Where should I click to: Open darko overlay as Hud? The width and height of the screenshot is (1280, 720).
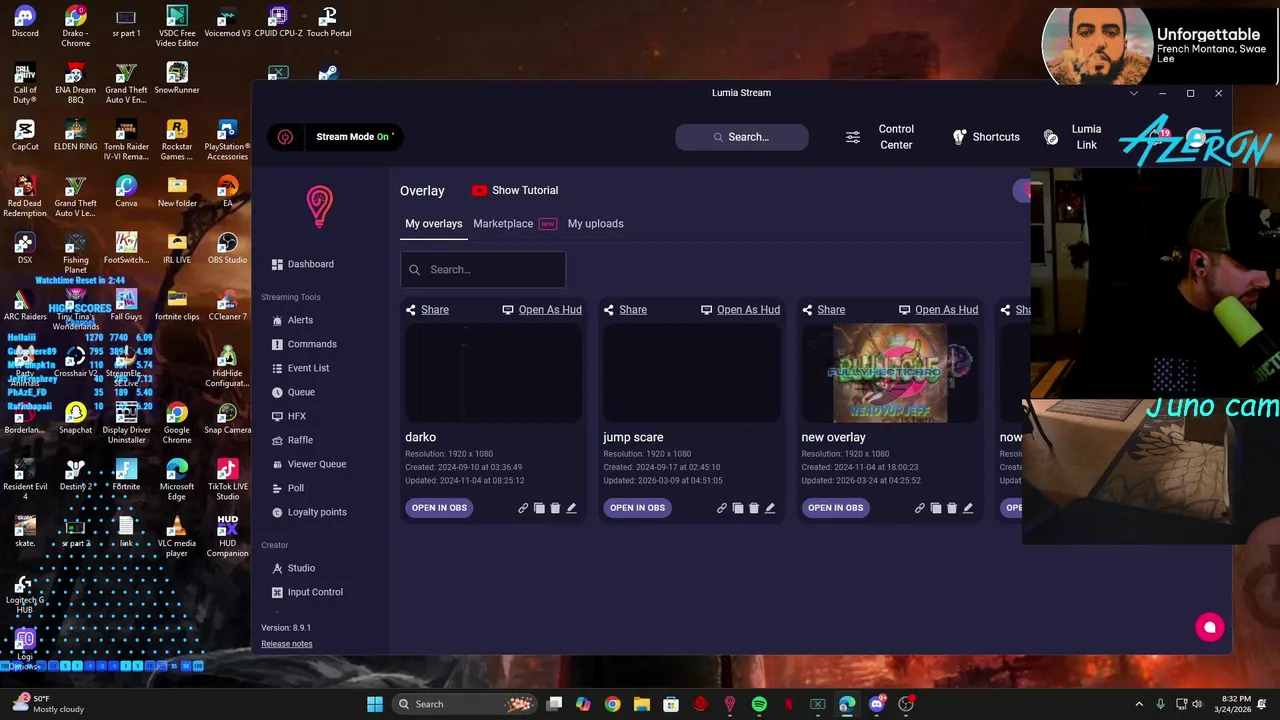[x=542, y=310]
